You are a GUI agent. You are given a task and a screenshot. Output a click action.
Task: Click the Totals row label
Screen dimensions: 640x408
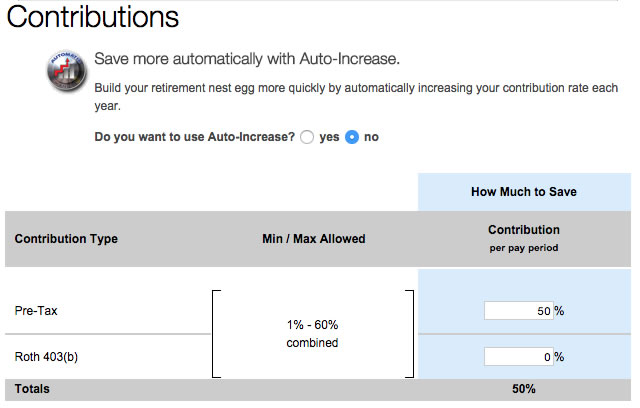(x=31, y=389)
